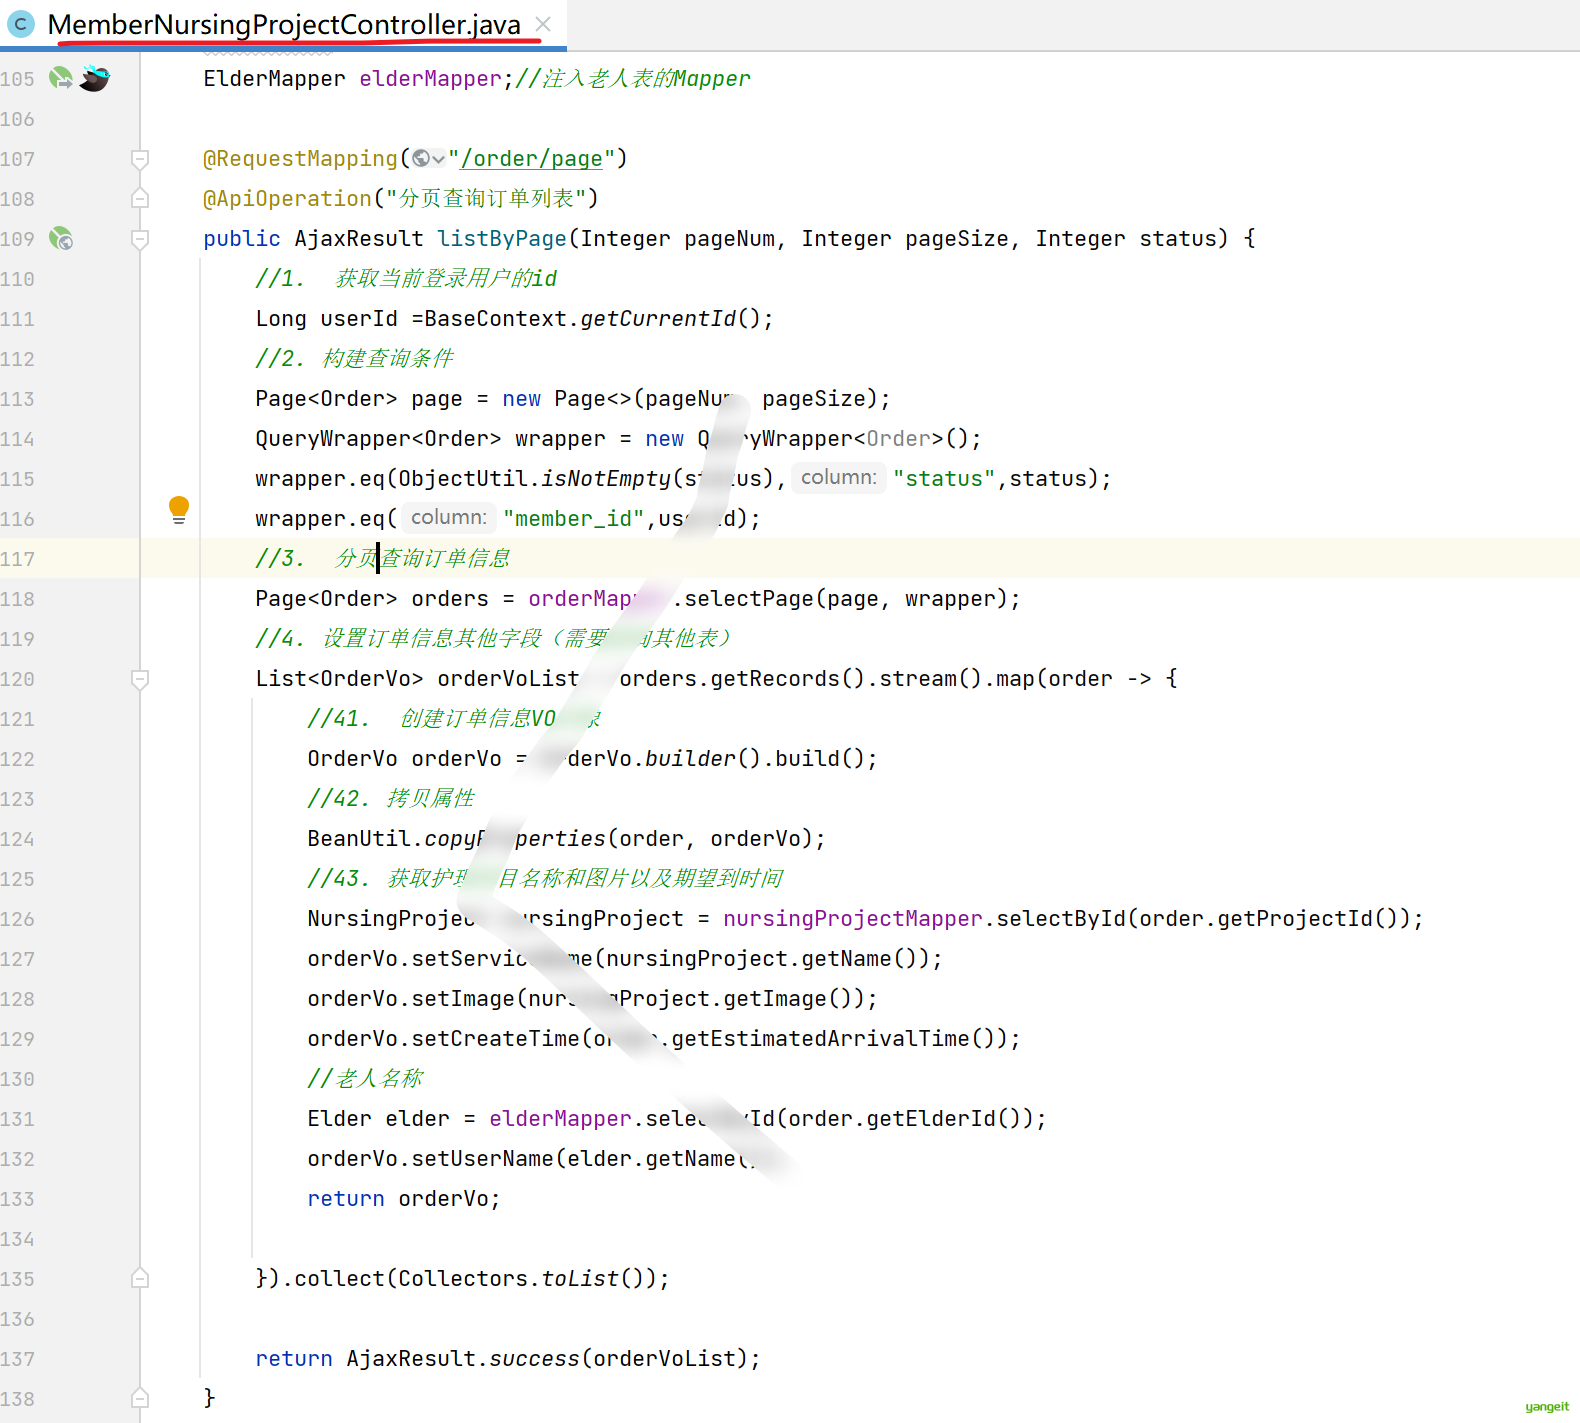The width and height of the screenshot is (1580, 1423).
Task: Click selectById on the nursingProjectMapper line
Action: click(x=1061, y=918)
